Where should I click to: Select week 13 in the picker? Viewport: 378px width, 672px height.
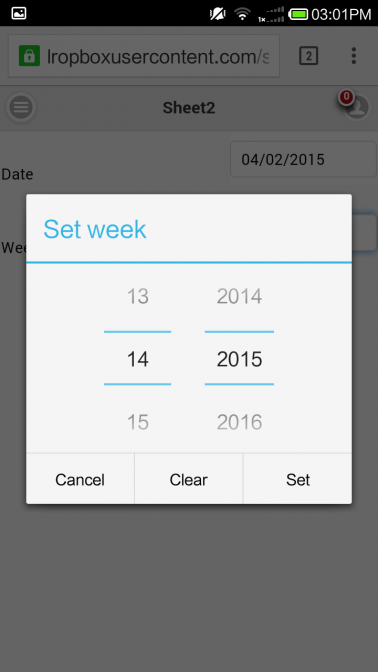[x=138, y=297]
